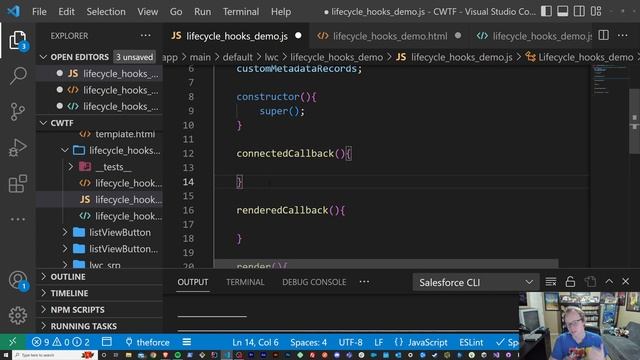
Task: Click the VS Code logo in title bar
Action: coord(13,11)
